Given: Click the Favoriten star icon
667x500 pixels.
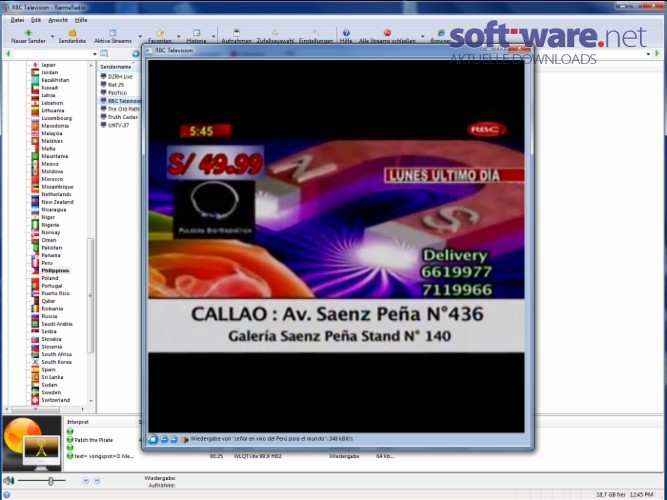Looking at the screenshot, I should 160,33.
